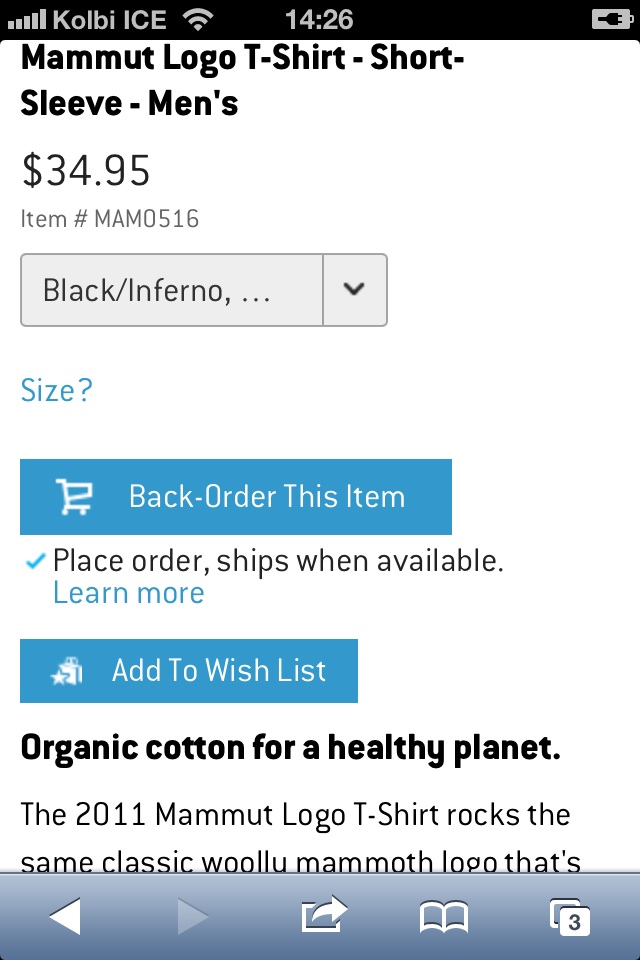Tap the blue checkmark beside Place order
The image size is (640, 960).
tap(35, 562)
